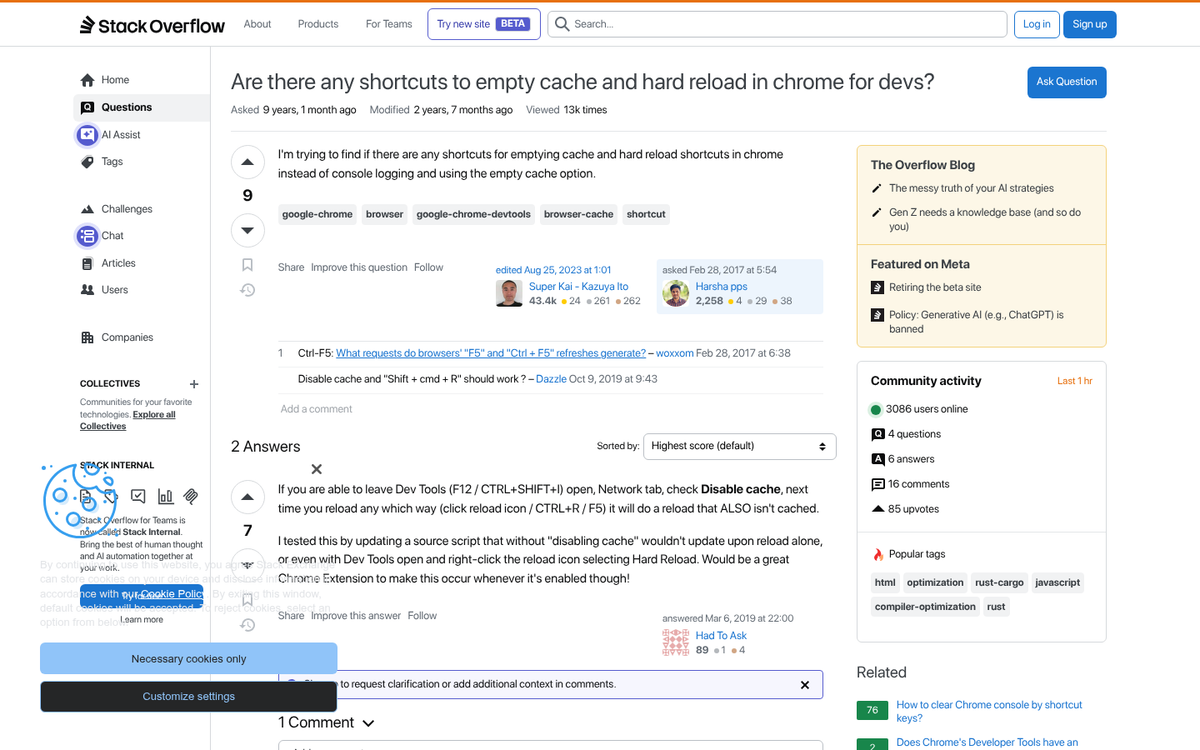Expand Collectives with the plus button
Viewport: 1200px width, 750px height.
[193, 384]
